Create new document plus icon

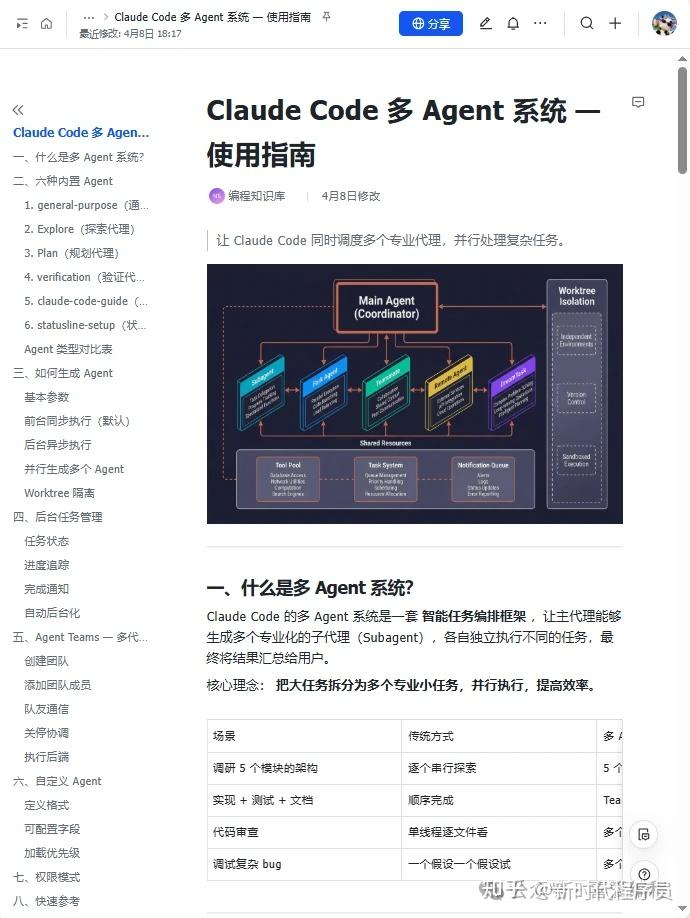(x=615, y=23)
